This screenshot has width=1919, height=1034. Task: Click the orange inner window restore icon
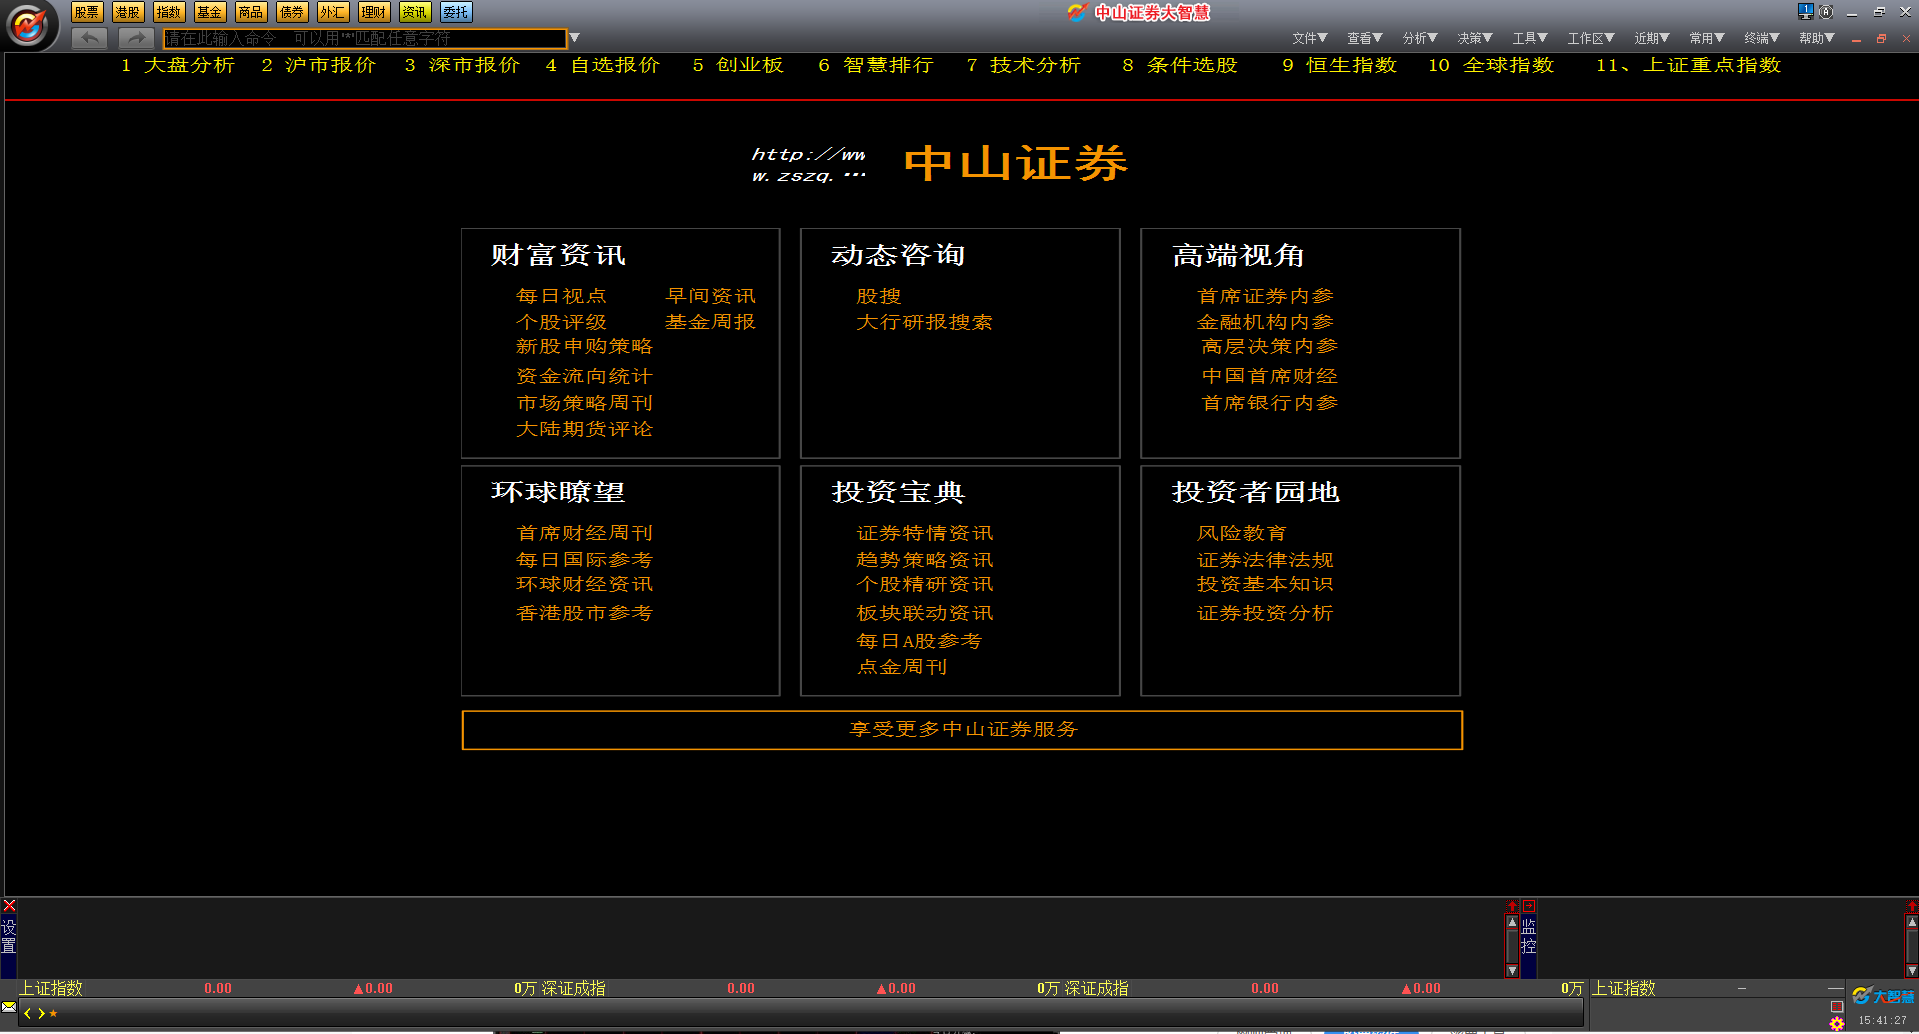[x=1881, y=39]
